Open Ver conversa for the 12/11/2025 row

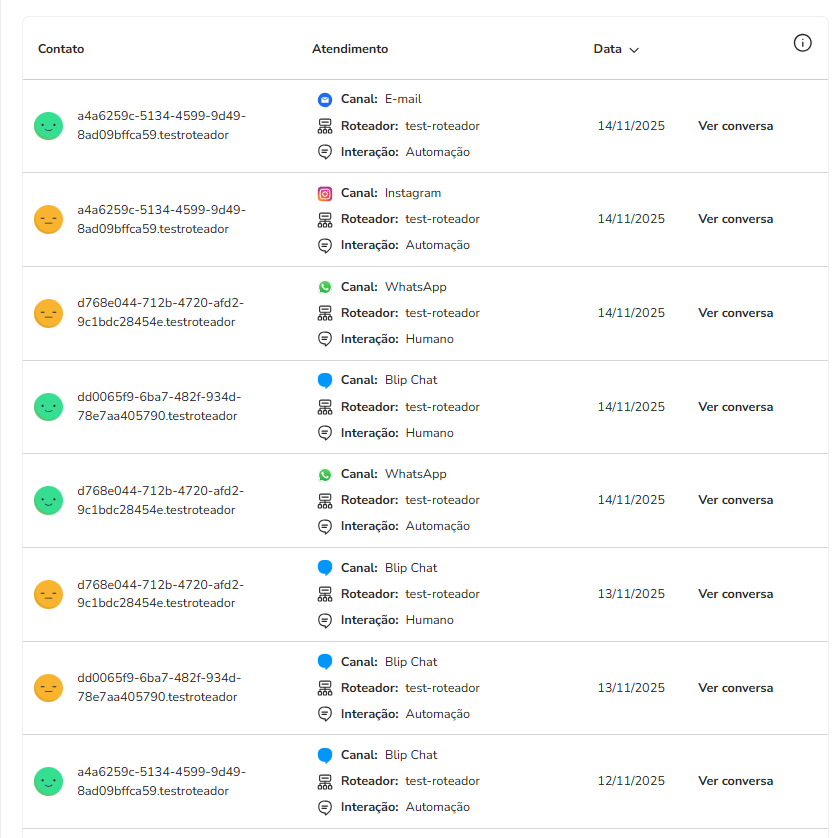tap(735, 781)
